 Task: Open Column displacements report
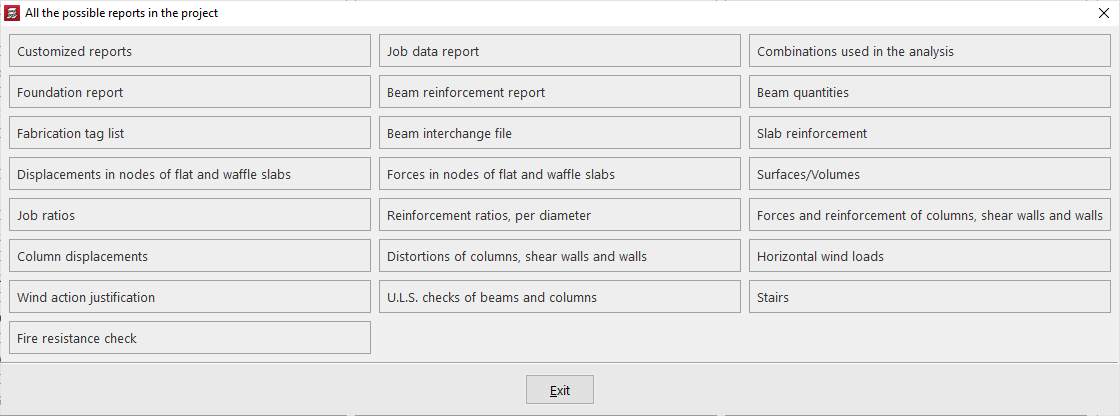coord(189,257)
